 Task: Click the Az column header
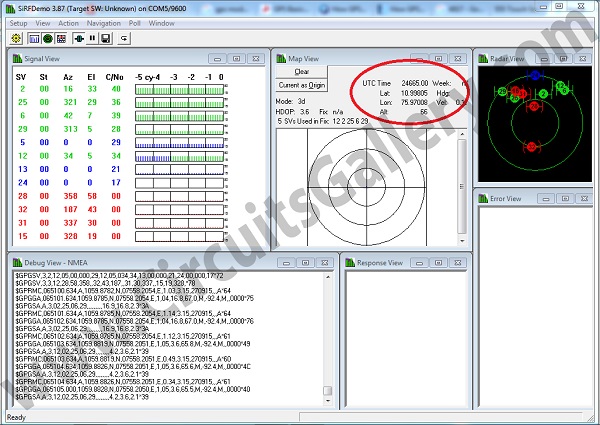(68, 77)
